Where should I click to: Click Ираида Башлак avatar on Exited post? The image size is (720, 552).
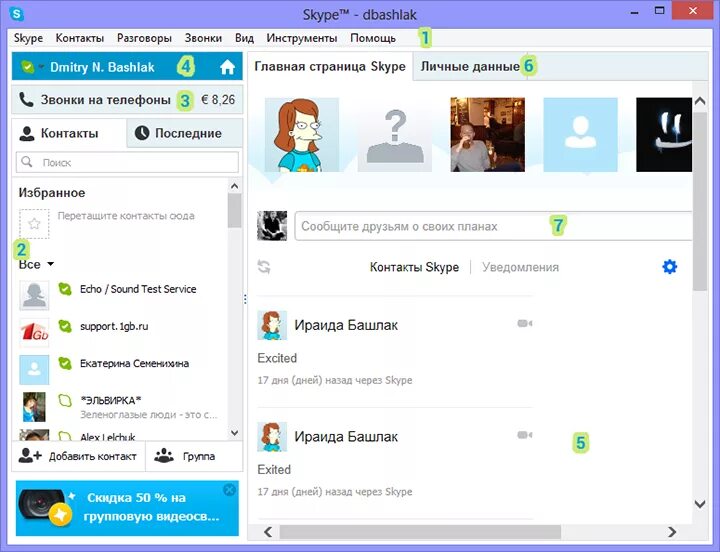point(272,437)
